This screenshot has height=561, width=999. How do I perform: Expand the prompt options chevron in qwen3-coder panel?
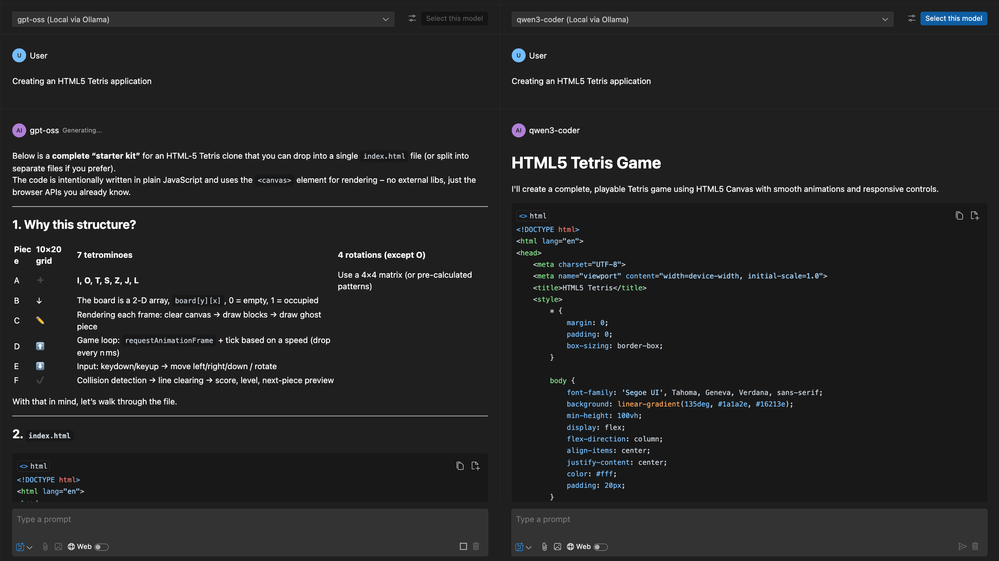[x=529, y=547]
